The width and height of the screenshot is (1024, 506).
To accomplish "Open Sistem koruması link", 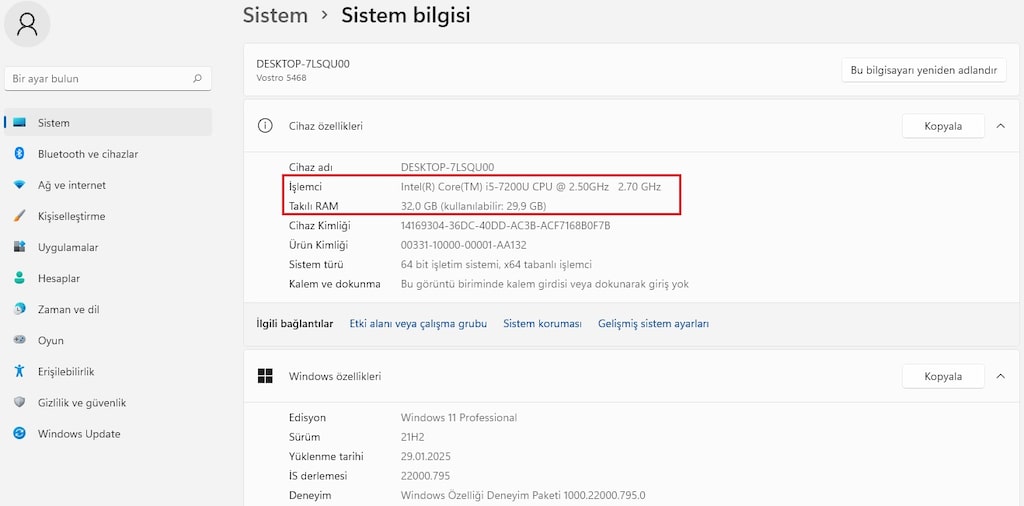I will (x=542, y=324).
